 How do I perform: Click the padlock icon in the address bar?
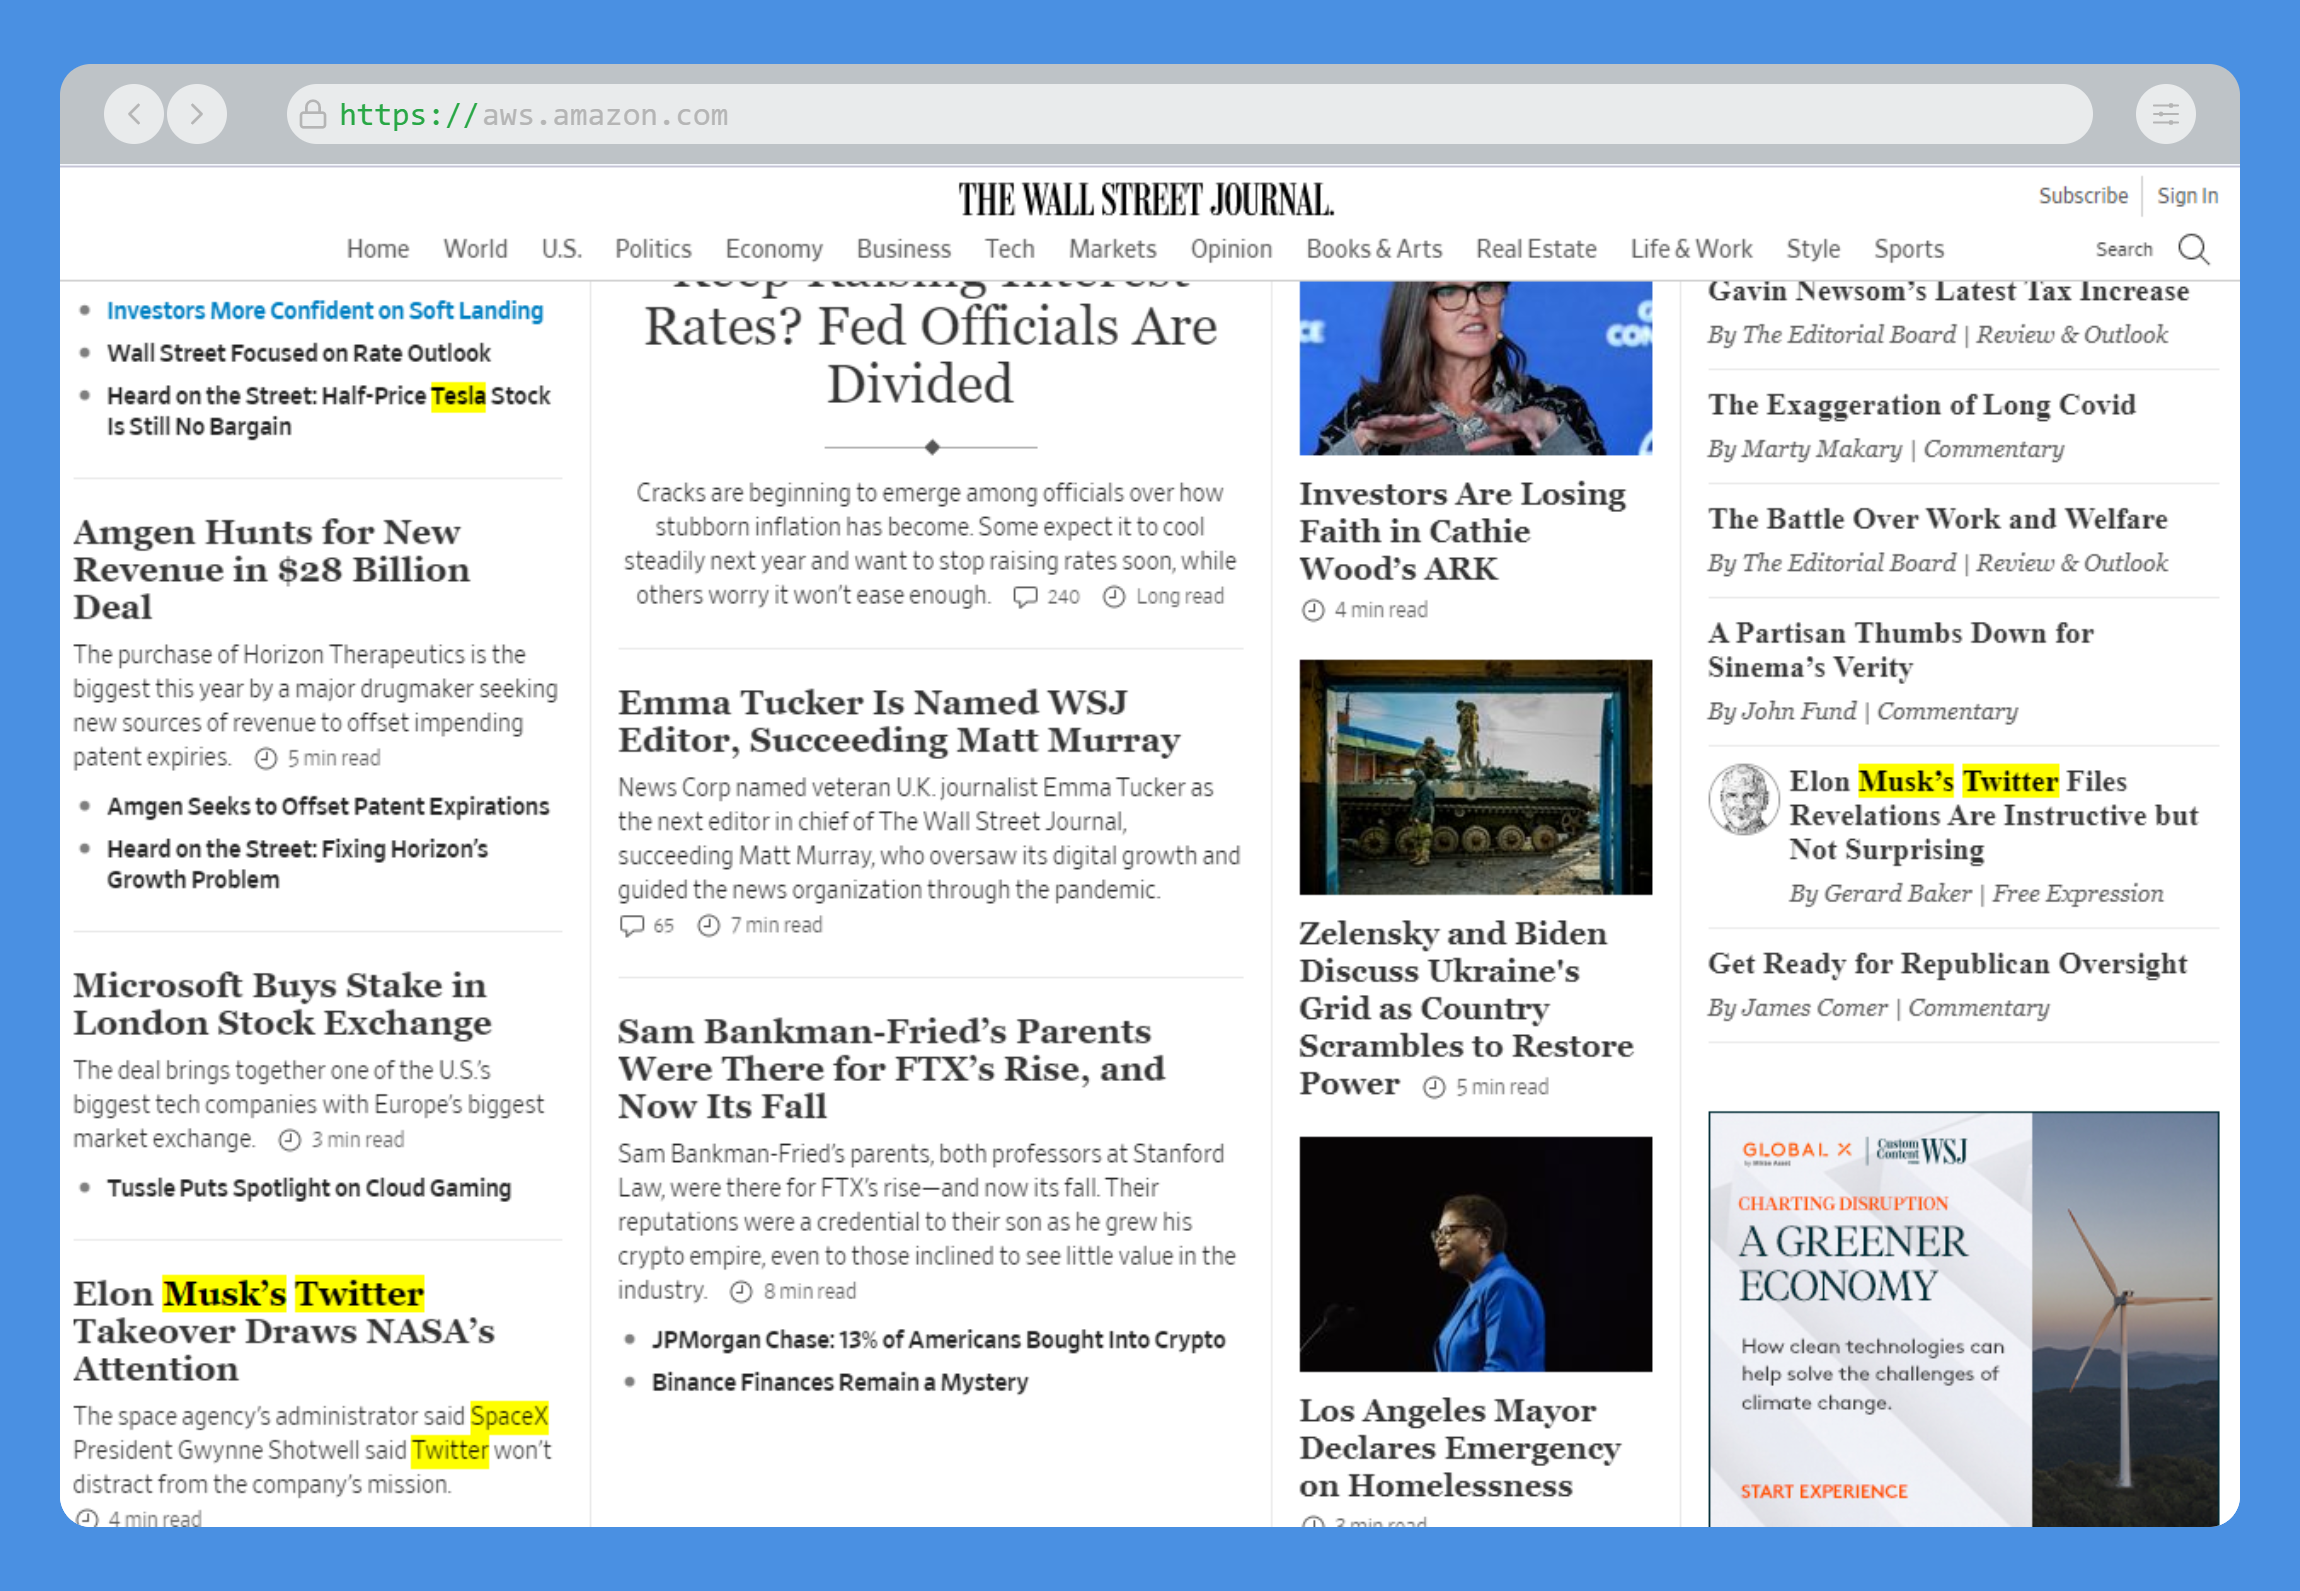313,114
